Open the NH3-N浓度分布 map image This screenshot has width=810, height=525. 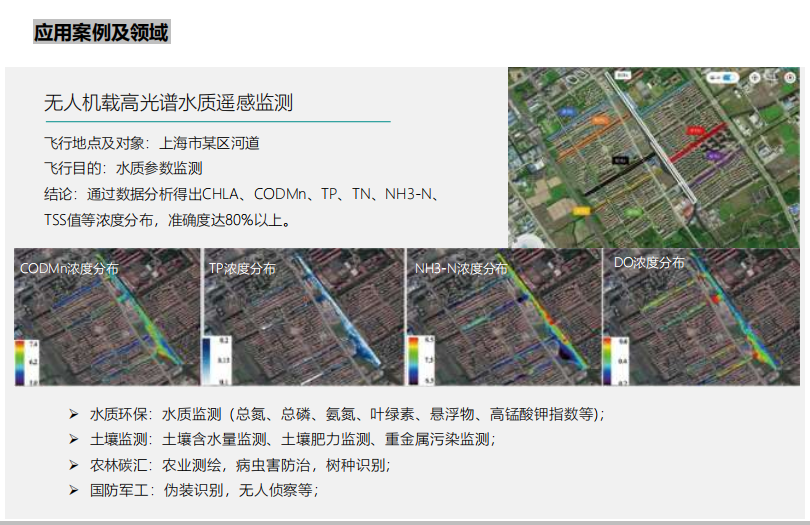pos(505,317)
